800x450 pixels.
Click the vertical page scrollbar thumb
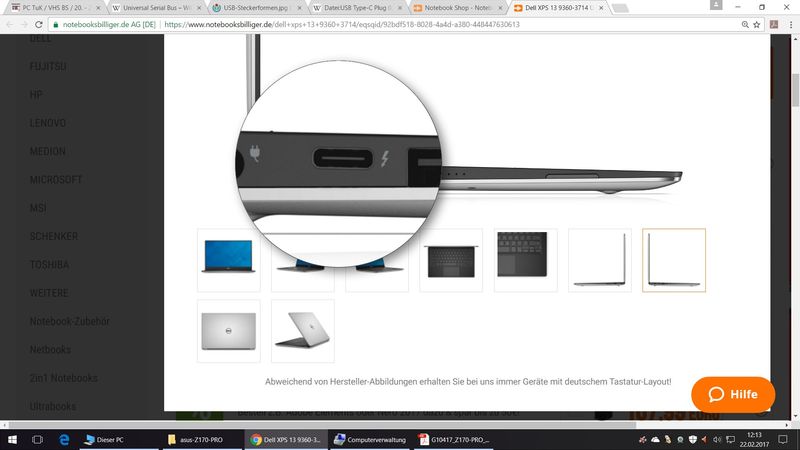[795, 90]
